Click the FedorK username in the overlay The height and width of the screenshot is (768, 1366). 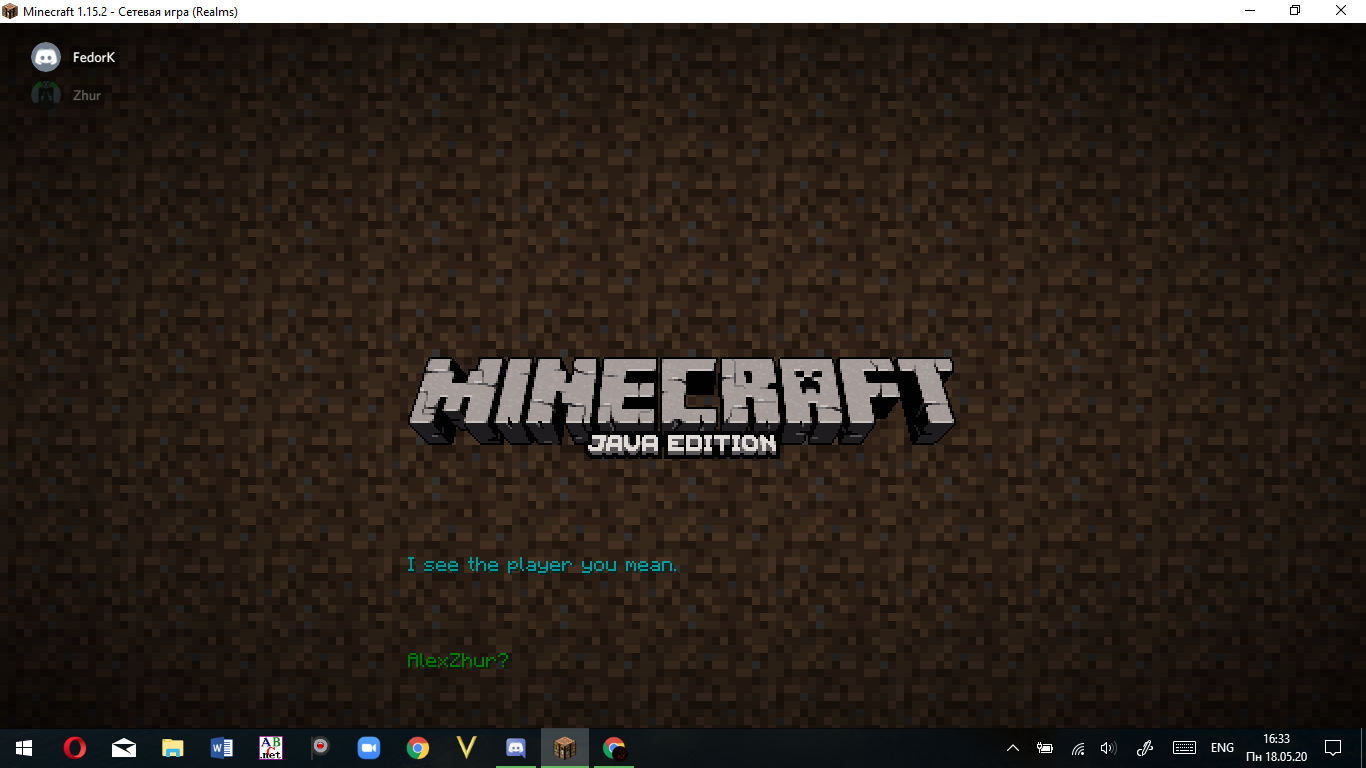pos(94,58)
